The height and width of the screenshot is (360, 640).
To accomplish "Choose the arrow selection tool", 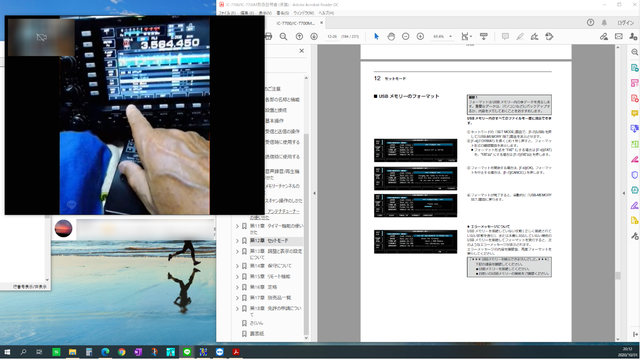I will 376,36.
